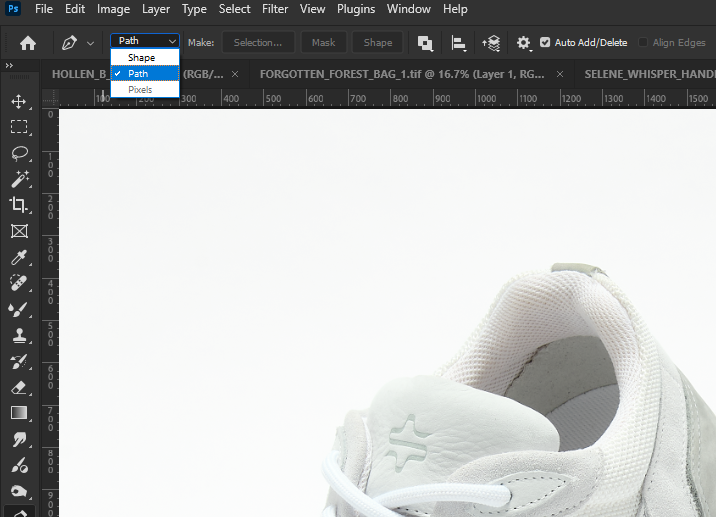This screenshot has width=716, height=517.
Task: Select the Gradient tool swatch
Action: click(18, 413)
